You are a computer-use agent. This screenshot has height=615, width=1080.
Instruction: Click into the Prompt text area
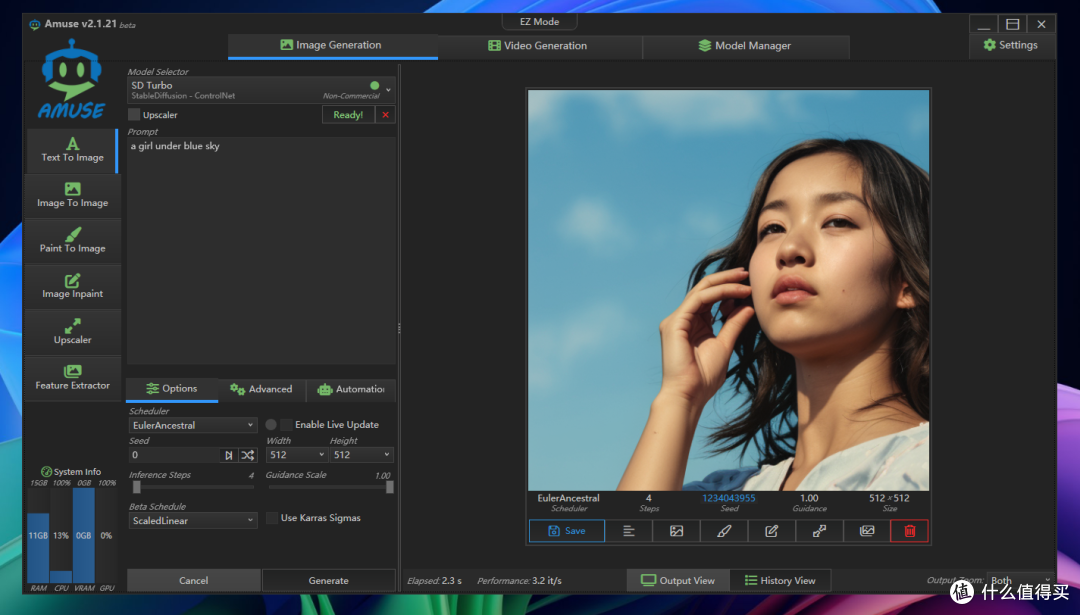click(261, 251)
